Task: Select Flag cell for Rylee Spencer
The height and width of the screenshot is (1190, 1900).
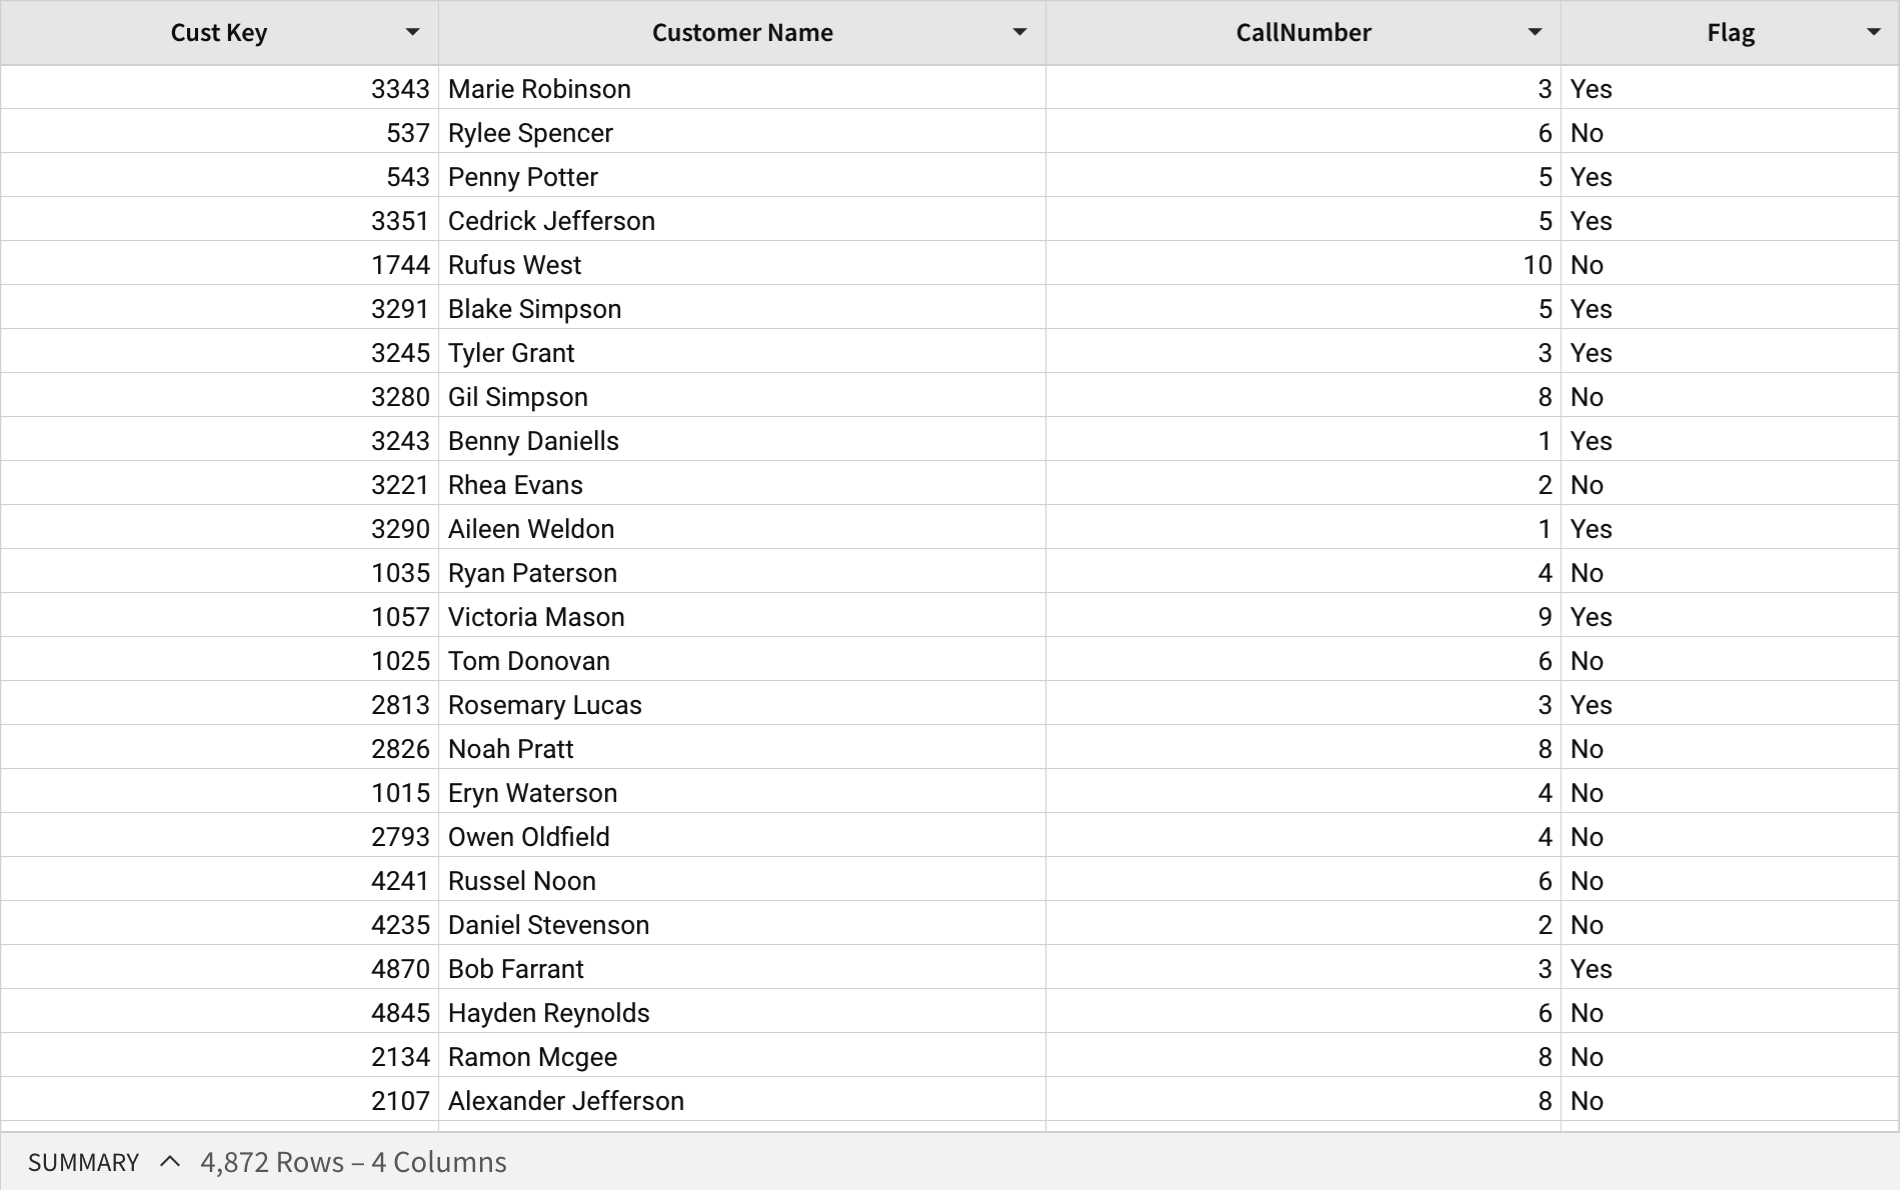Action: pos(1730,132)
